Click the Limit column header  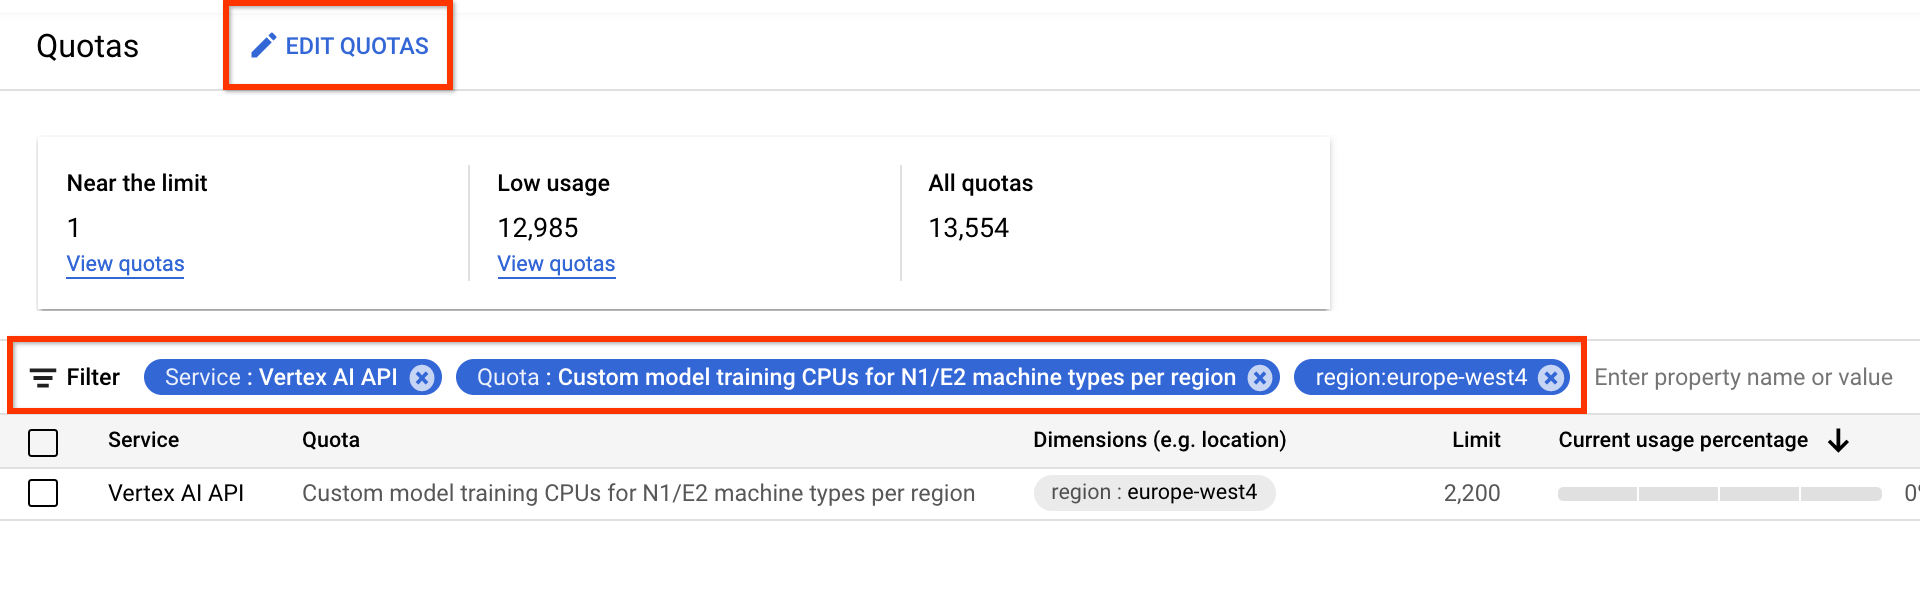click(1476, 440)
